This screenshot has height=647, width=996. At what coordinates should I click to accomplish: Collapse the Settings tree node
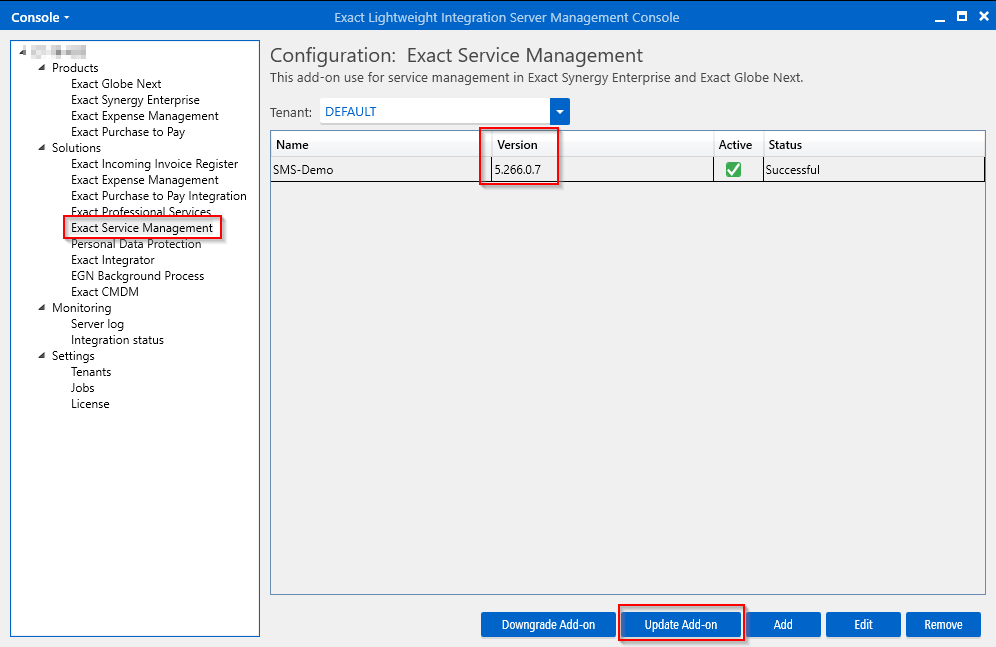pyautogui.click(x=42, y=356)
